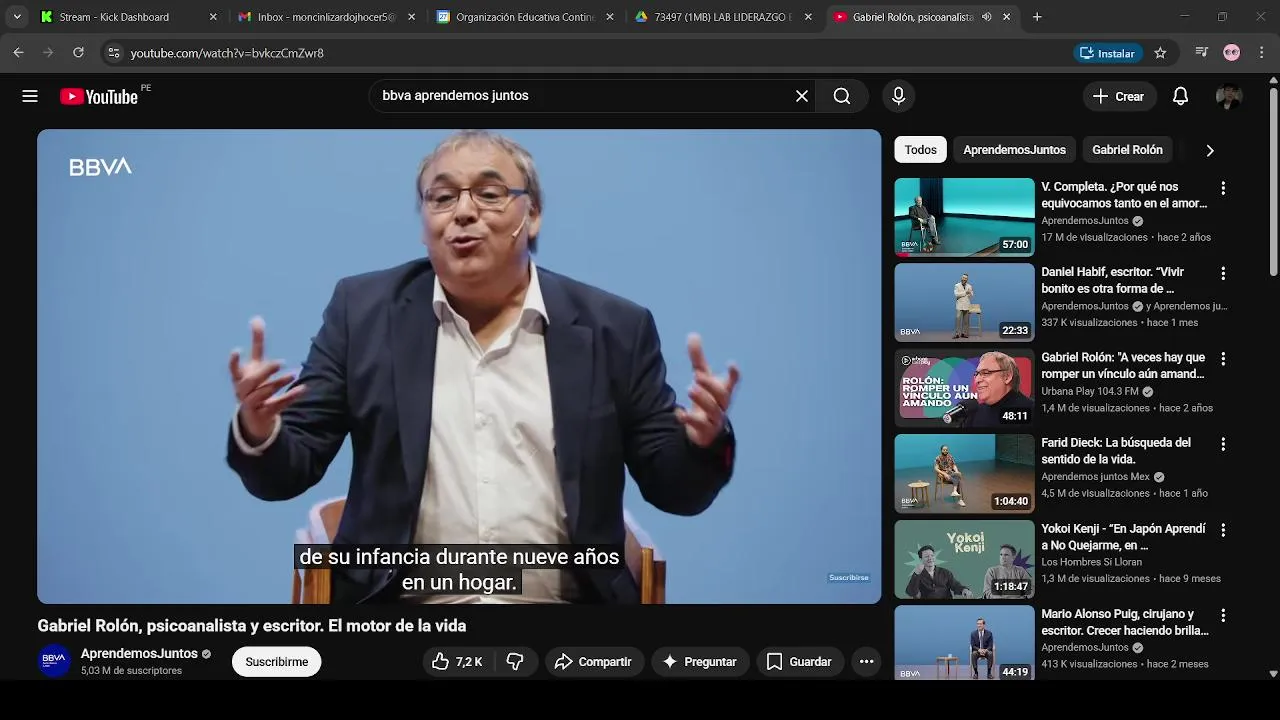Screen dimensions: 1280x720
Task: Open the YouTube guide hamburger menu
Action: click(30, 96)
